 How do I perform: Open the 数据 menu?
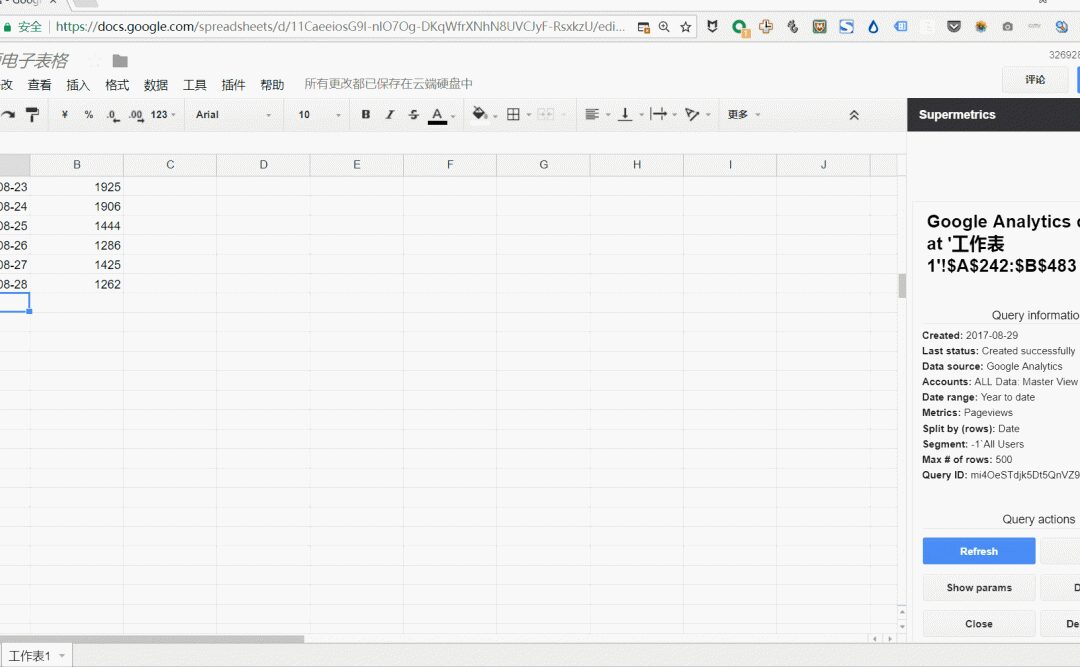coord(156,85)
